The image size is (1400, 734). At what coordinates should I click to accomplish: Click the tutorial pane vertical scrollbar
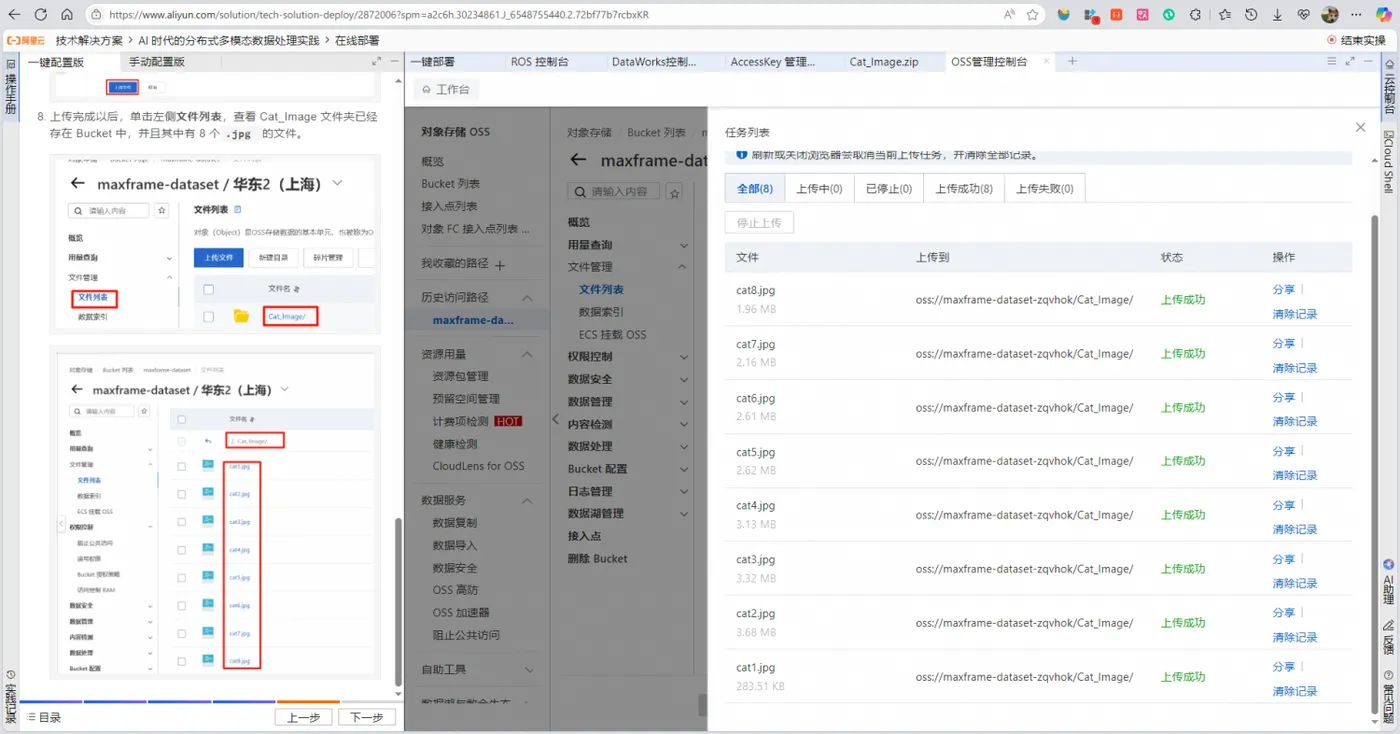point(399,600)
